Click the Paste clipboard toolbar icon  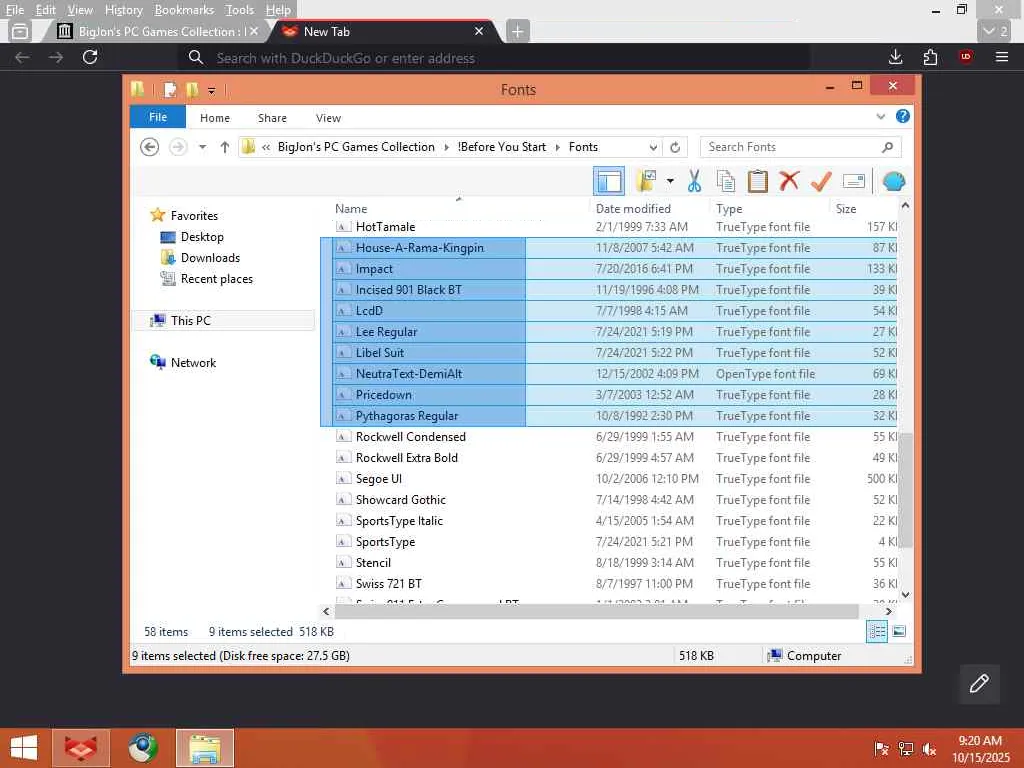[758, 181]
